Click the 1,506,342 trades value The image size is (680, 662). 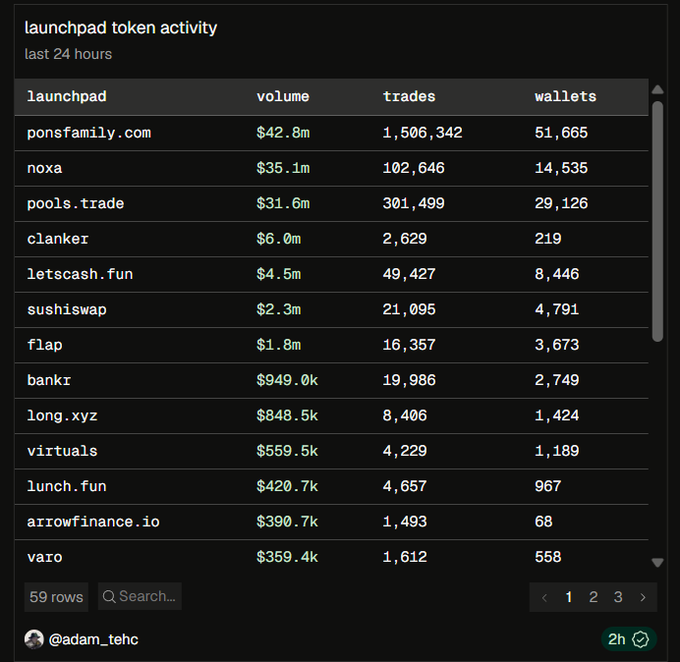coord(422,133)
